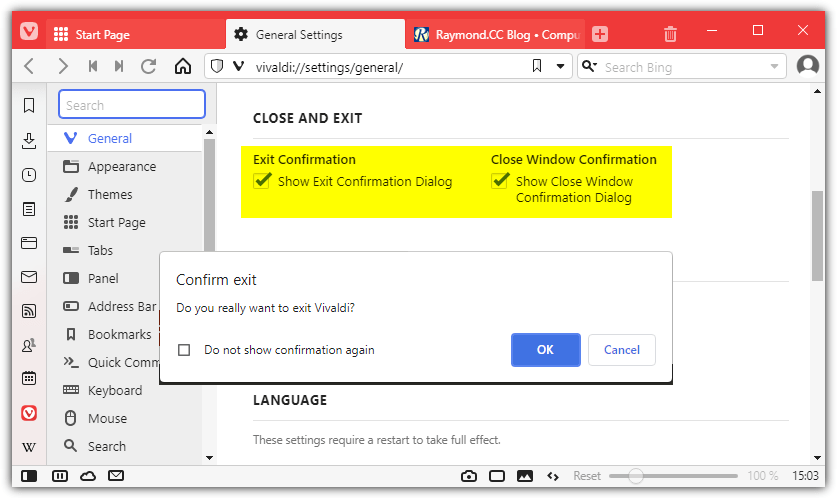The width and height of the screenshot is (837, 498).
Task: Adjust the zoom slider handle
Action: coord(635,476)
